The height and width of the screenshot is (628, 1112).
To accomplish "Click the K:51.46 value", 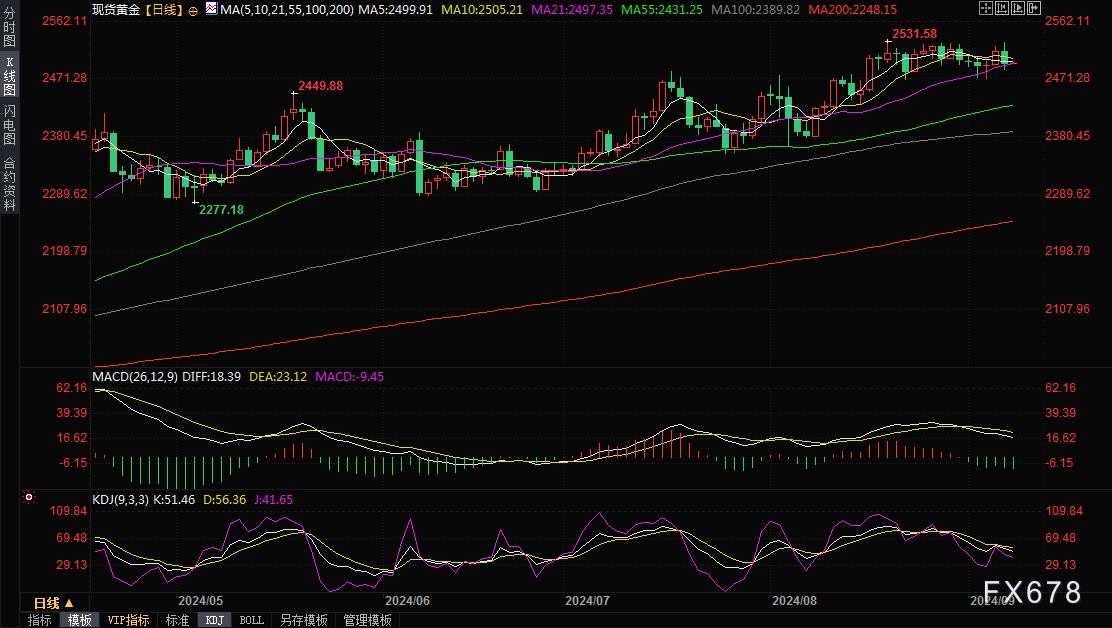I will click(x=174, y=500).
